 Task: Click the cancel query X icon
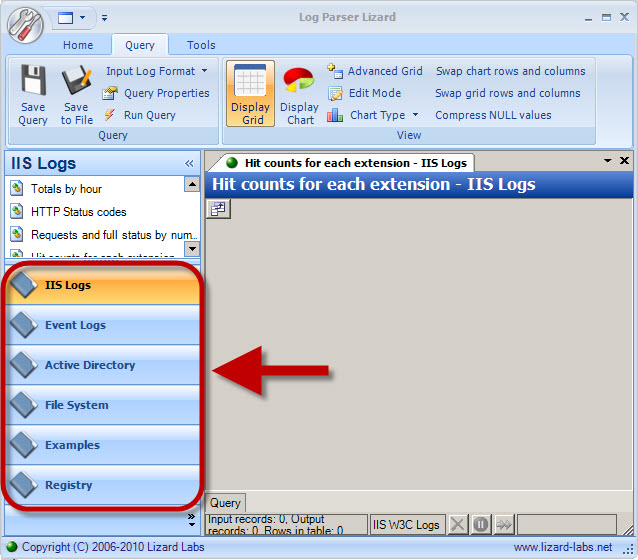(458, 525)
